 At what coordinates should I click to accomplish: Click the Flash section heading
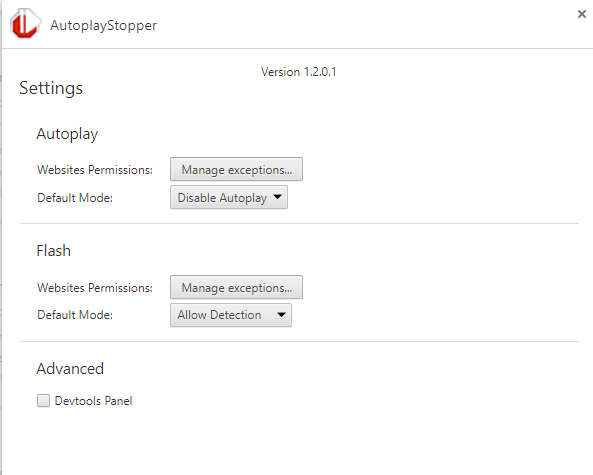point(53,251)
